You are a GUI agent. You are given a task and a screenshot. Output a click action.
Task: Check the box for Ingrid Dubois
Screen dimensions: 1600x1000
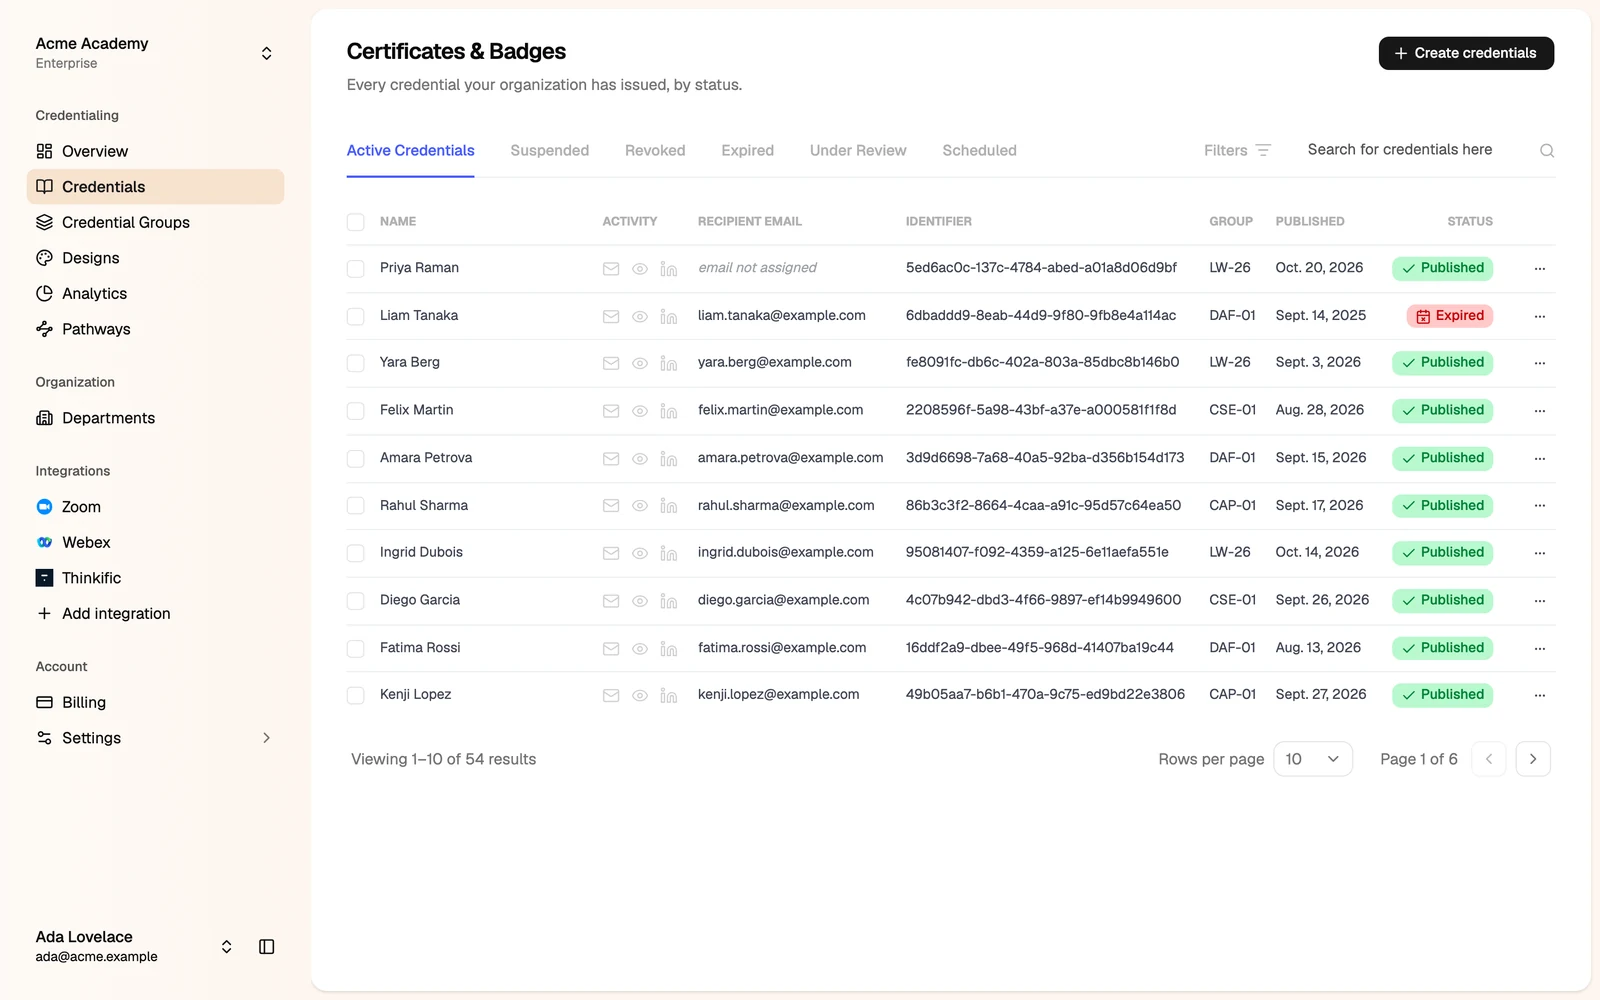pyautogui.click(x=355, y=553)
